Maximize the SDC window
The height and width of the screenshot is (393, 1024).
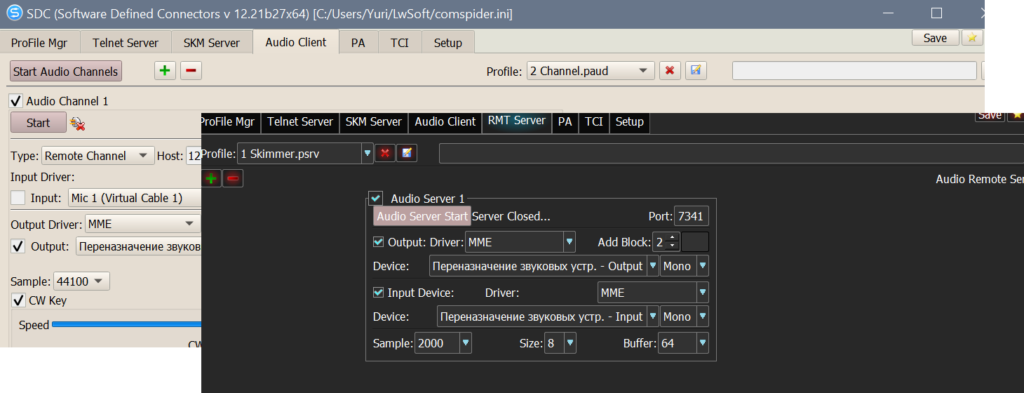(x=936, y=12)
